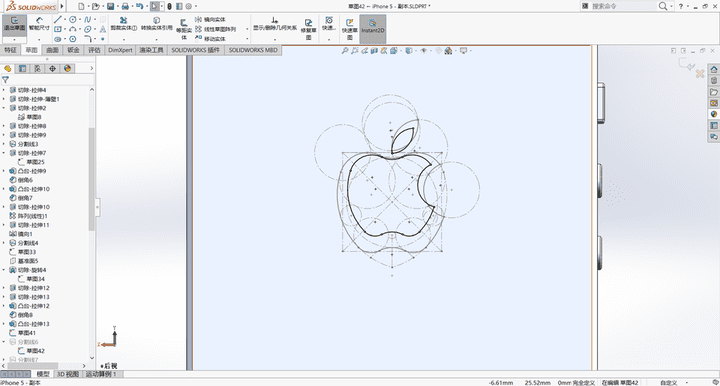Click the Appearances sphere icon in task pane
The image size is (720, 386).
pyautogui.click(x=714, y=114)
